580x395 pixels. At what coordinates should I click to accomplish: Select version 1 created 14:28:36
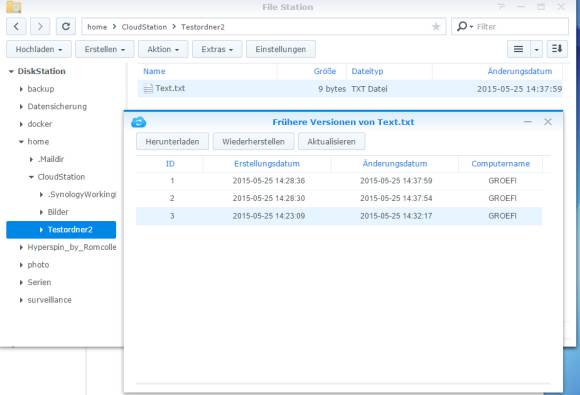point(339,181)
